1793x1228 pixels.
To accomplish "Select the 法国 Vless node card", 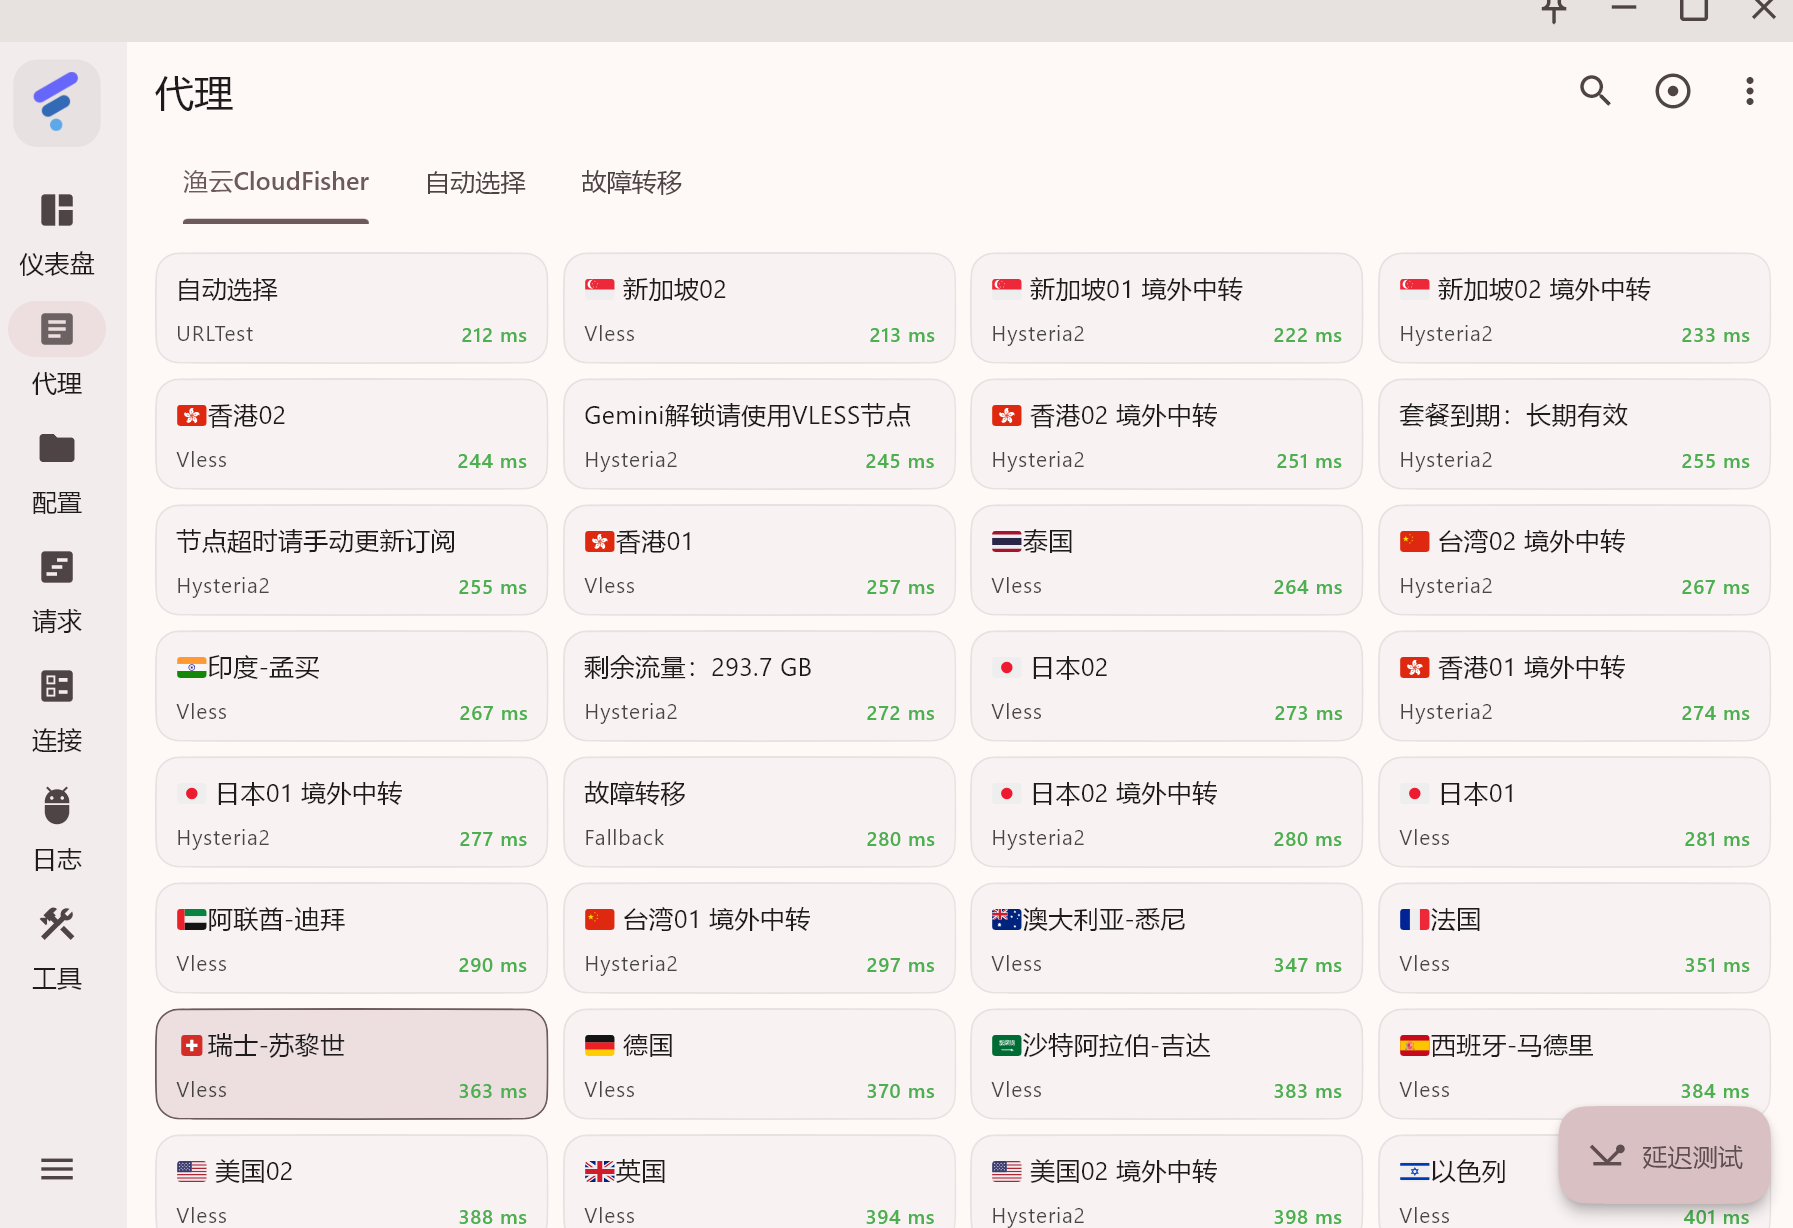I will click(x=1574, y=938).
